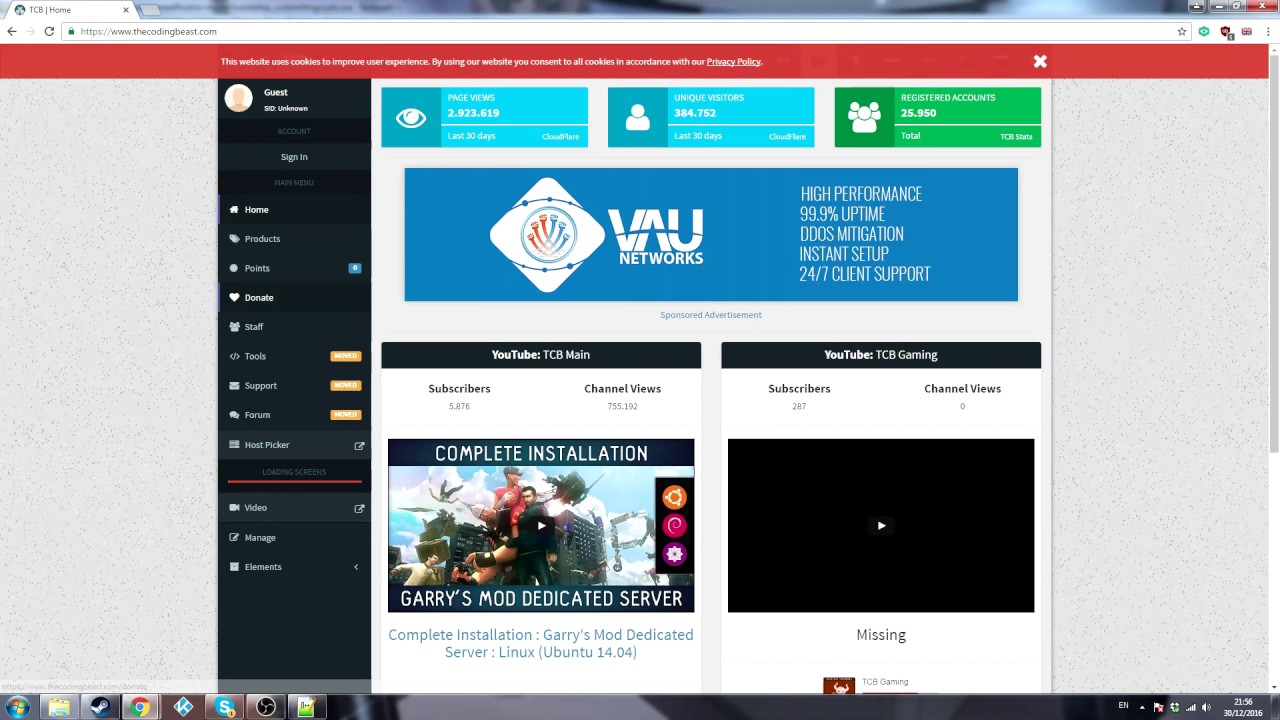Click the points count badge
The width and height of the screenshot is (1280, 720).
pos(355,268)
